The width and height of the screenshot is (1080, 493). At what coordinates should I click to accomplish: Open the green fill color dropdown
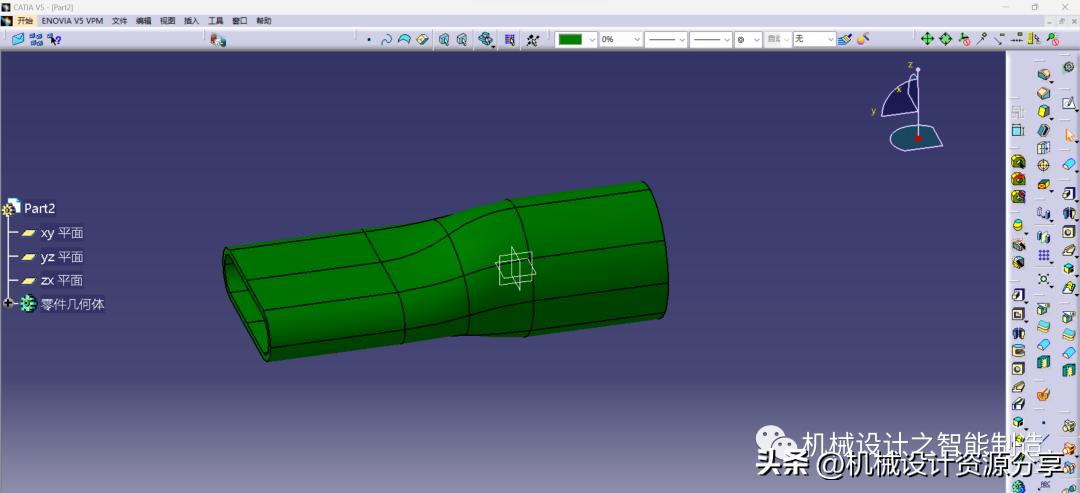tap(592, 39)
